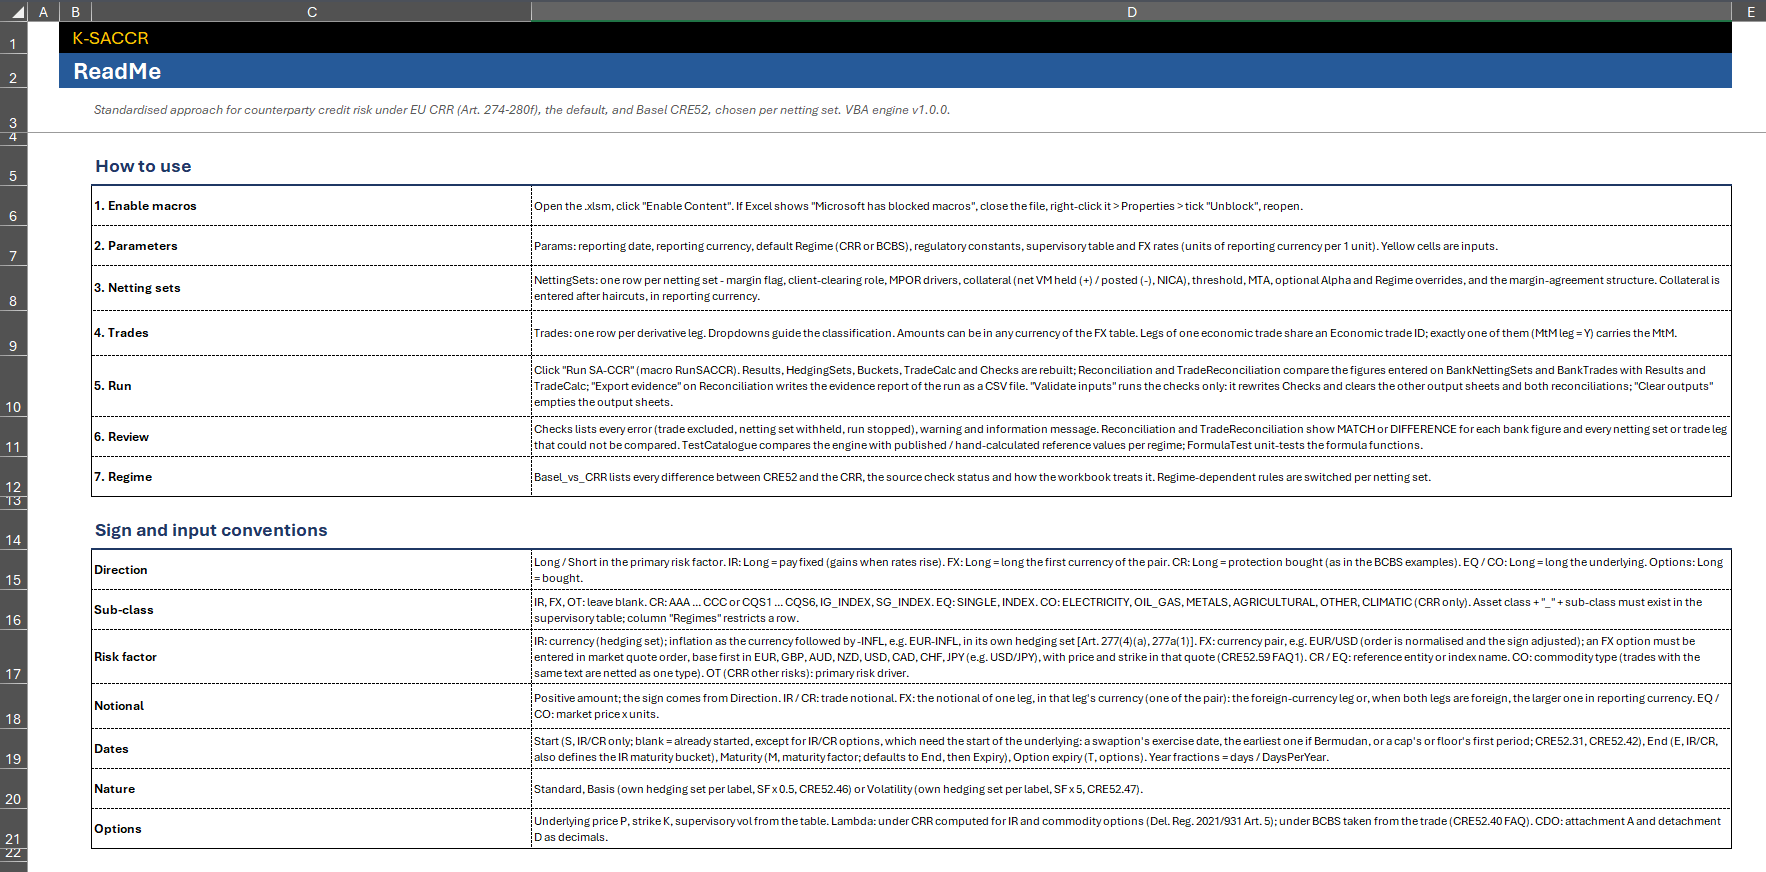Select row 10 header
This screenshot has width=1766, height=872.
[13, 386]
